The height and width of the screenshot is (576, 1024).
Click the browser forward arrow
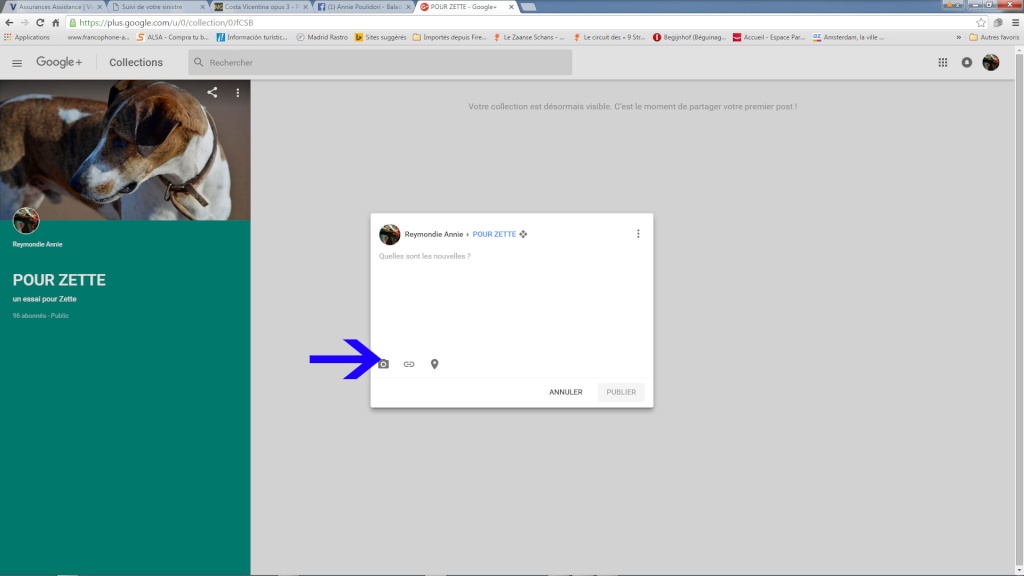point(24,22)
